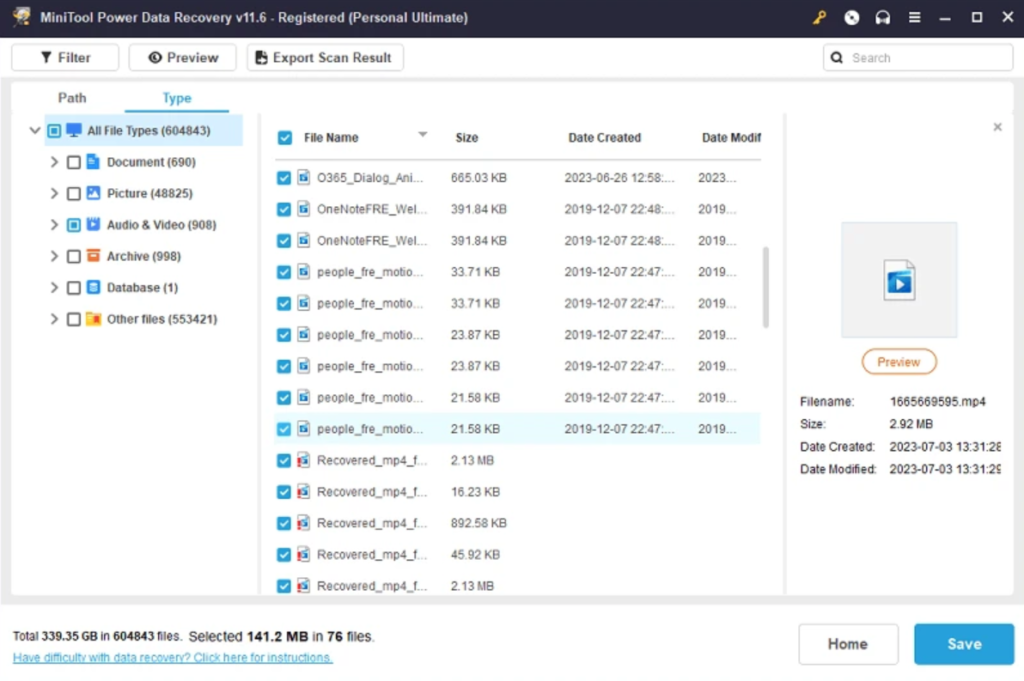Uncheck the O365_Dialog_Ani file checkbox

coord(284,178)
